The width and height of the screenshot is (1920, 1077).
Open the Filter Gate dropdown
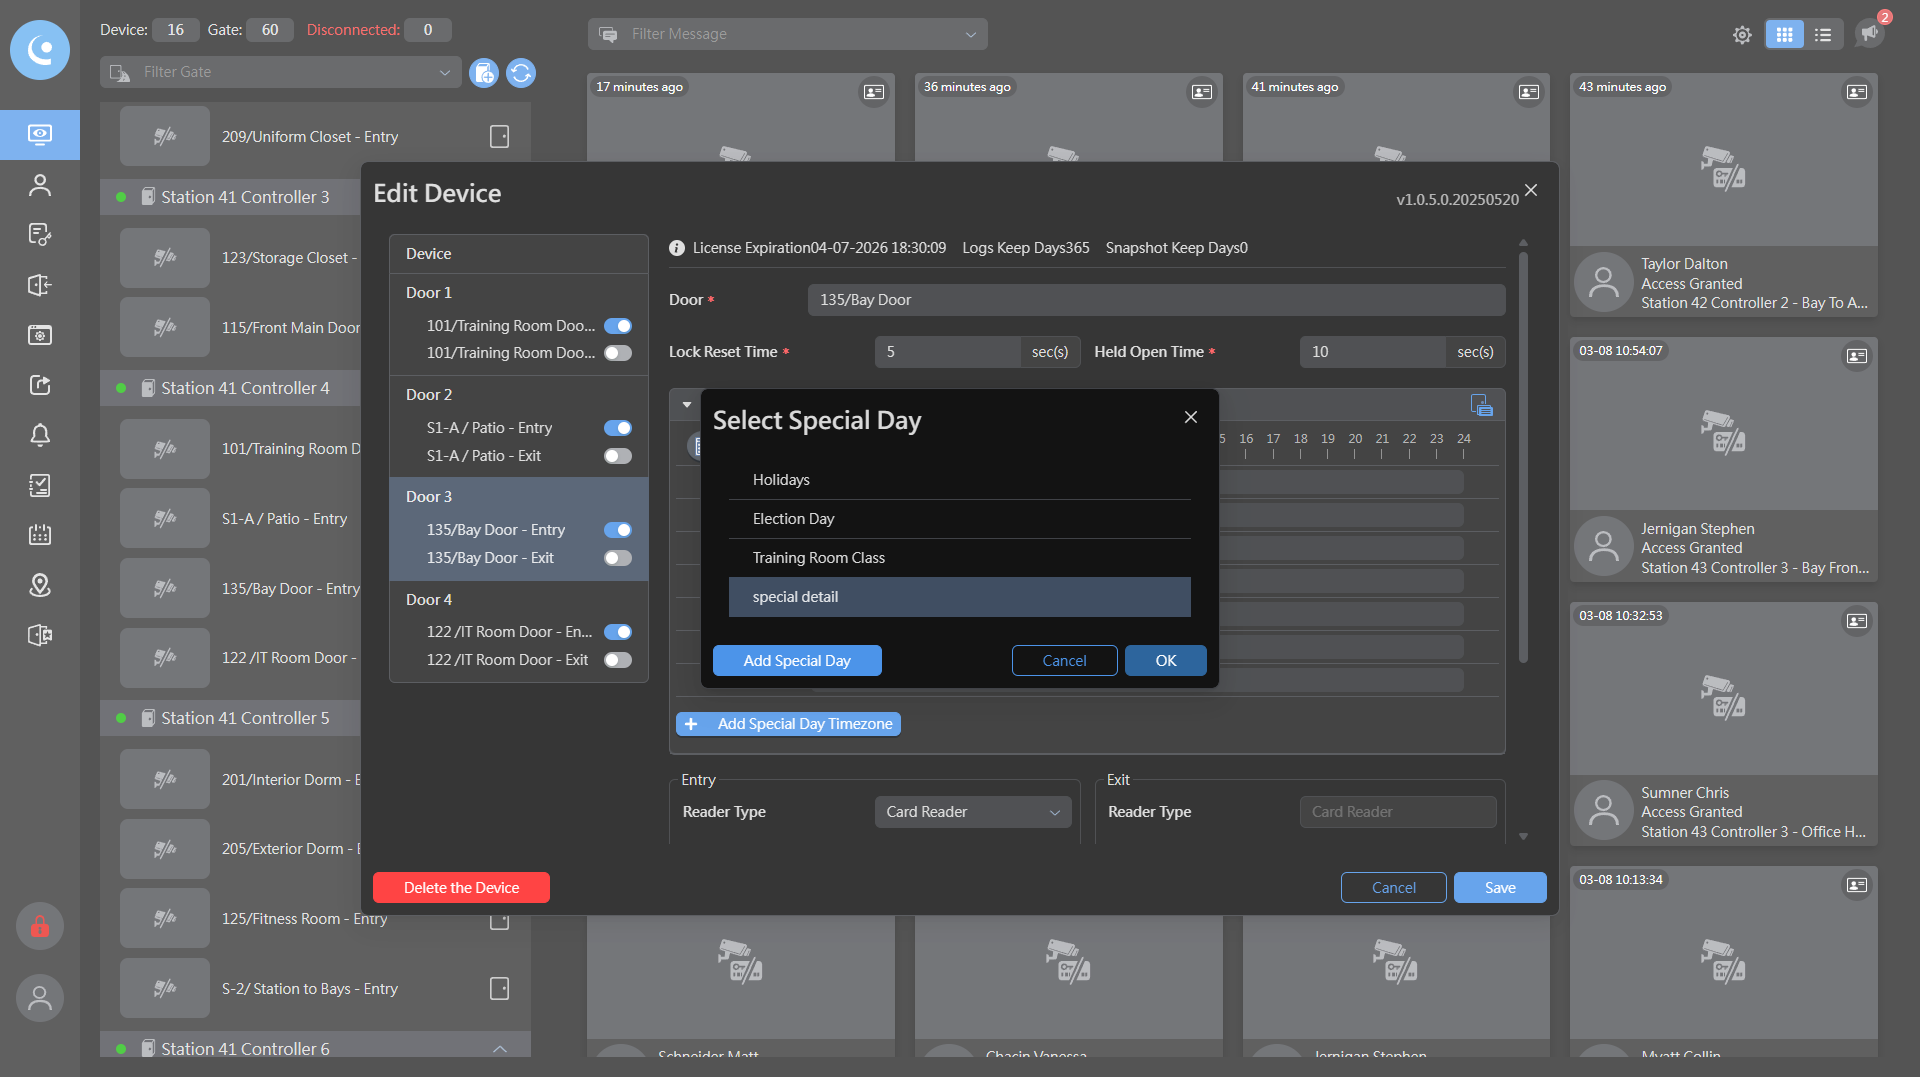[x=280, y=72]
